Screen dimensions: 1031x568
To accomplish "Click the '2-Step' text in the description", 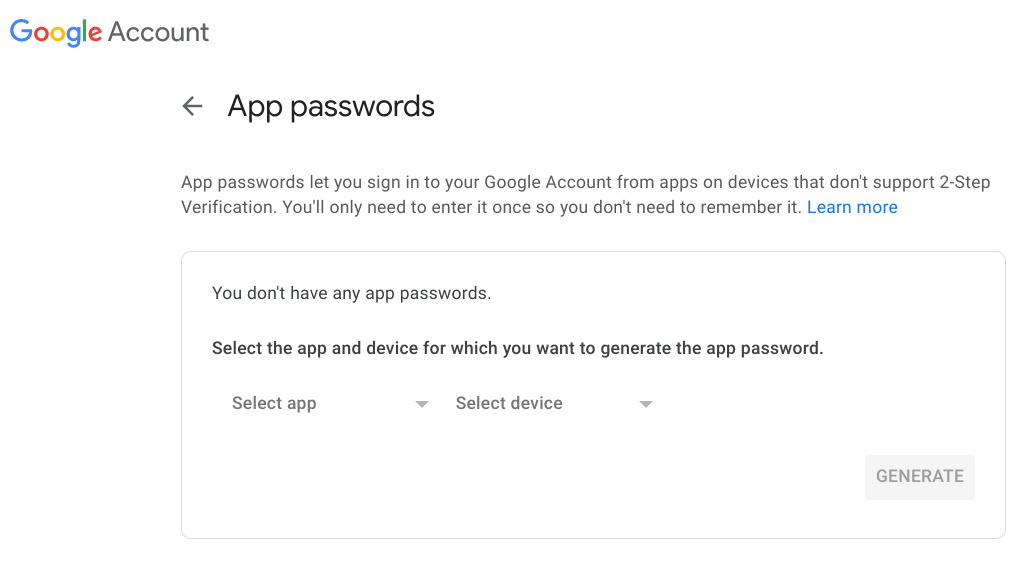I will pos(965,182).
